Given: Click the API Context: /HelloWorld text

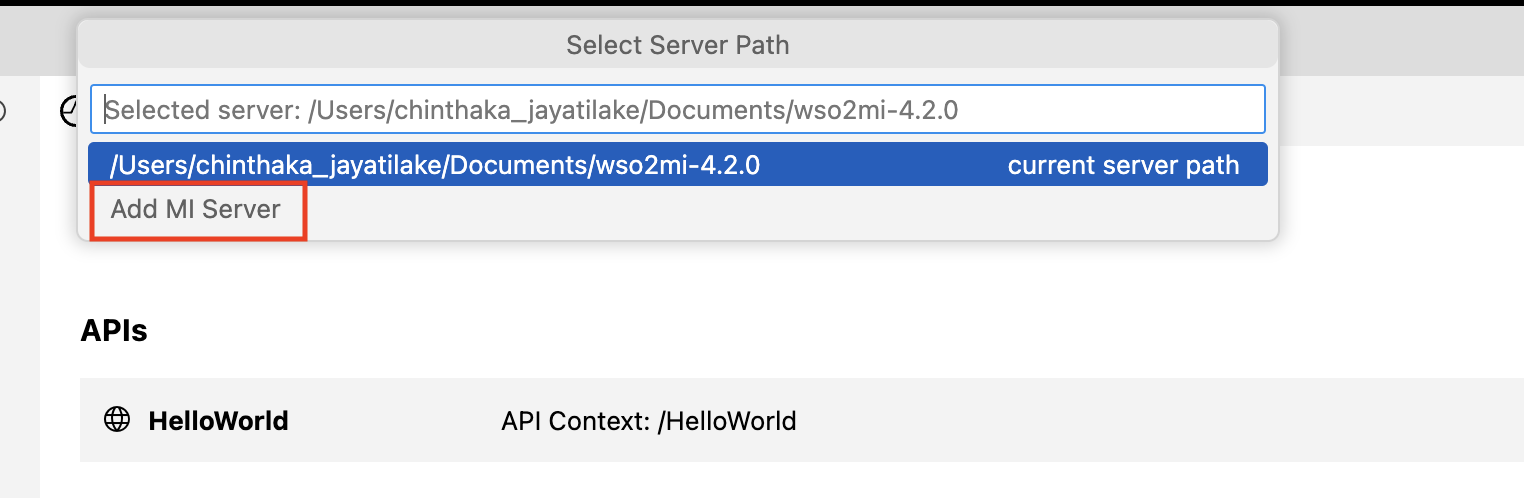Looking at the screenshot, I should pos(648,421).
